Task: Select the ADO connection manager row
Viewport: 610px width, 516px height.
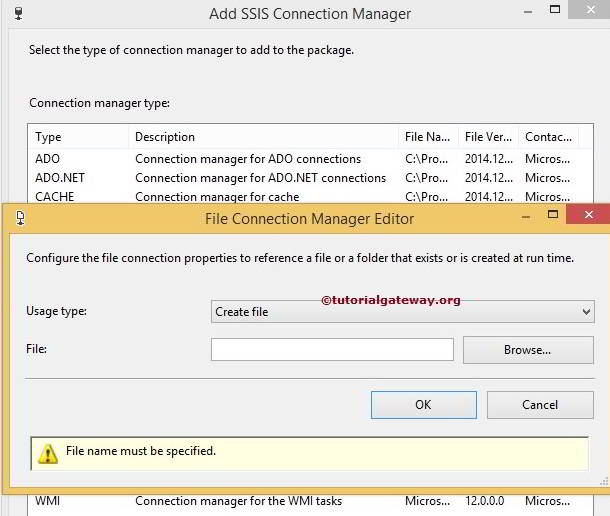Action: click(x=310, y=159)
